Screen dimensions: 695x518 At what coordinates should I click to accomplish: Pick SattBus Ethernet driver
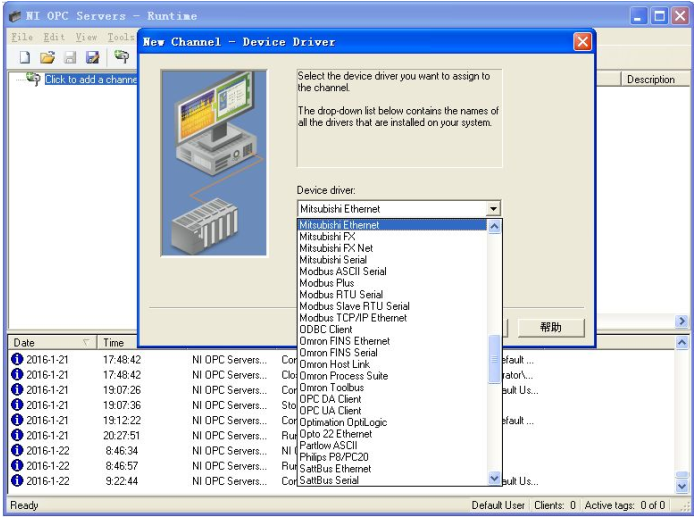pos(392,468)
